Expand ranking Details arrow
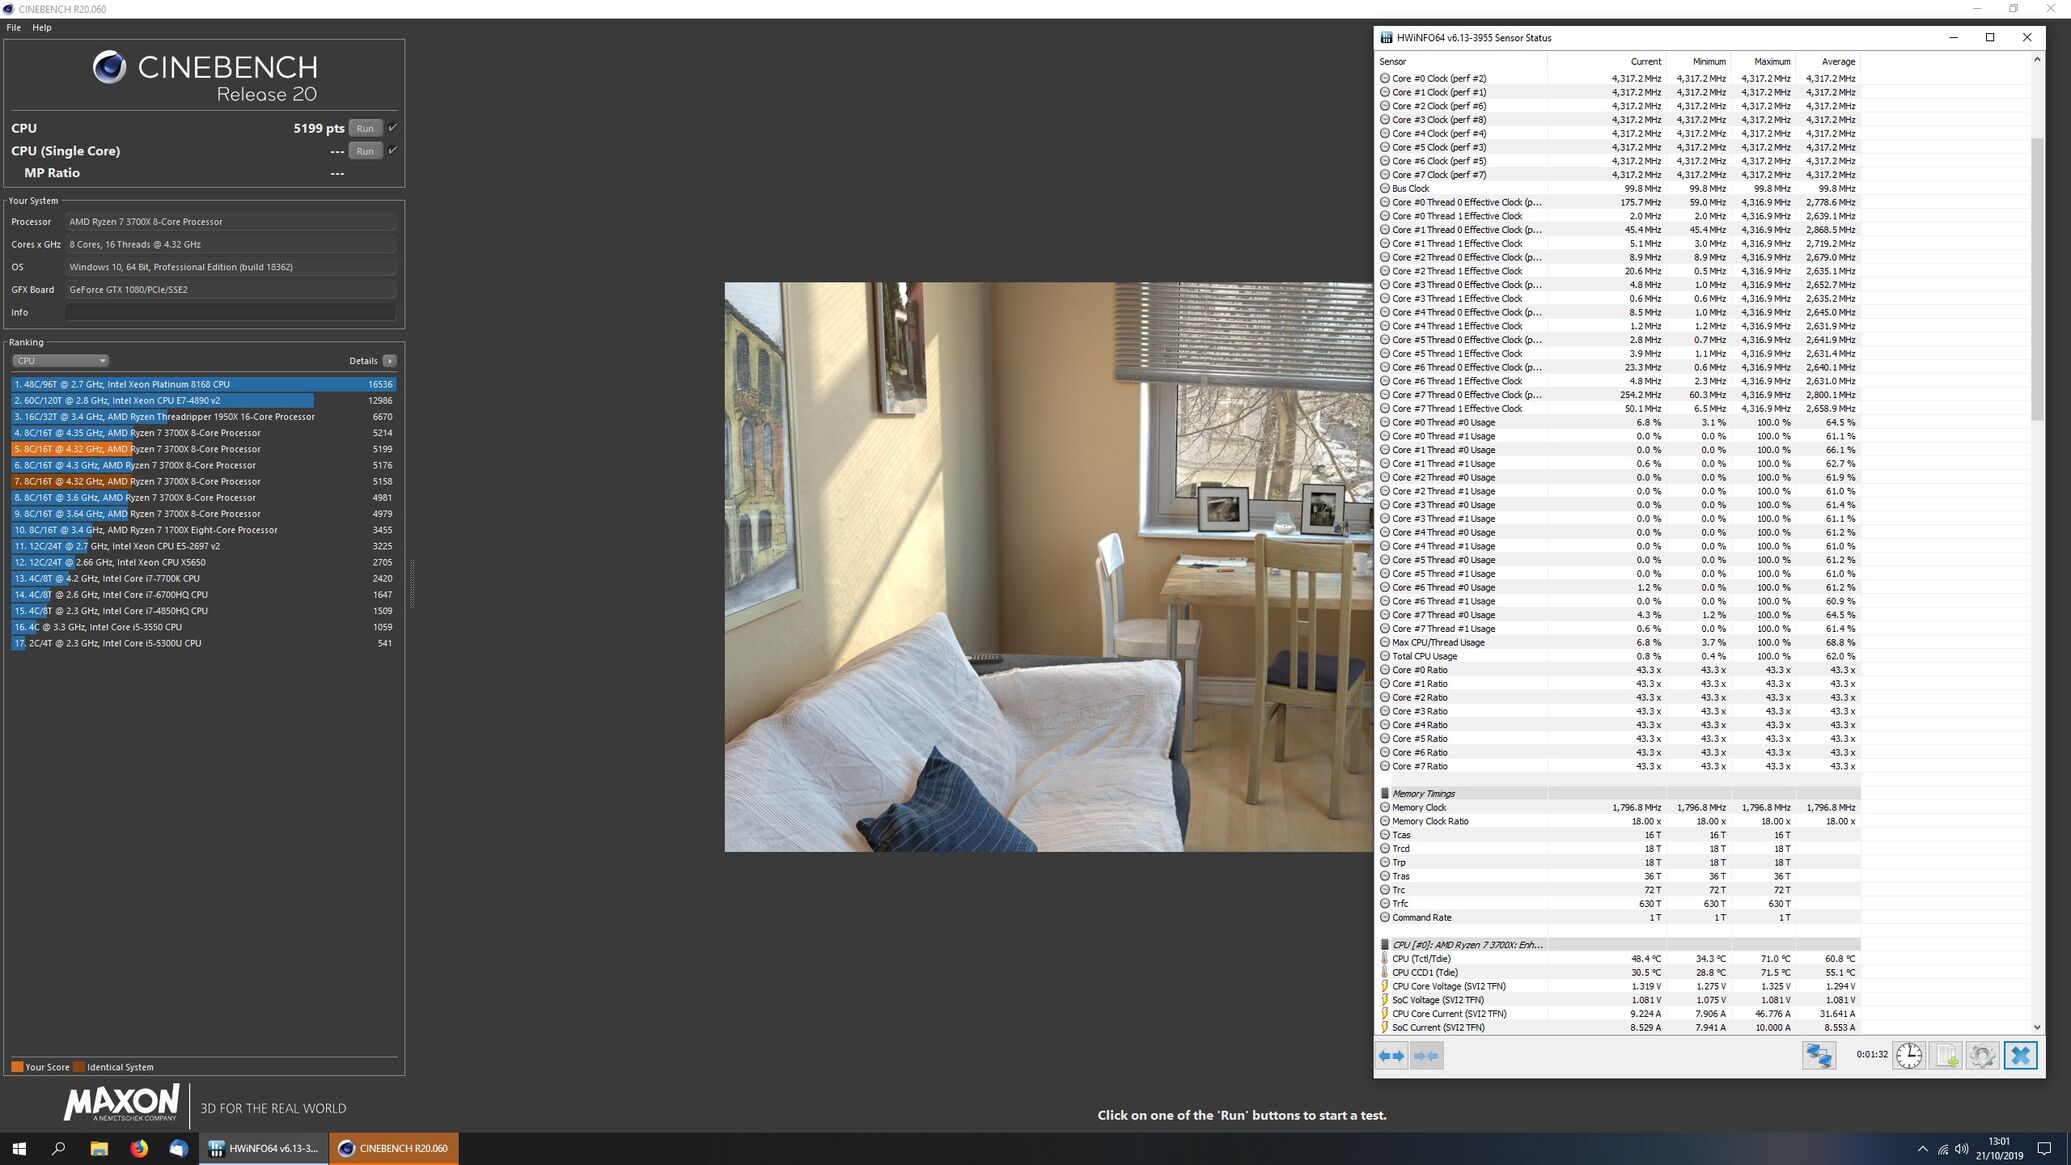Image resolution: width=2071 pixels, height=1165 pixels. coord(390,361)
